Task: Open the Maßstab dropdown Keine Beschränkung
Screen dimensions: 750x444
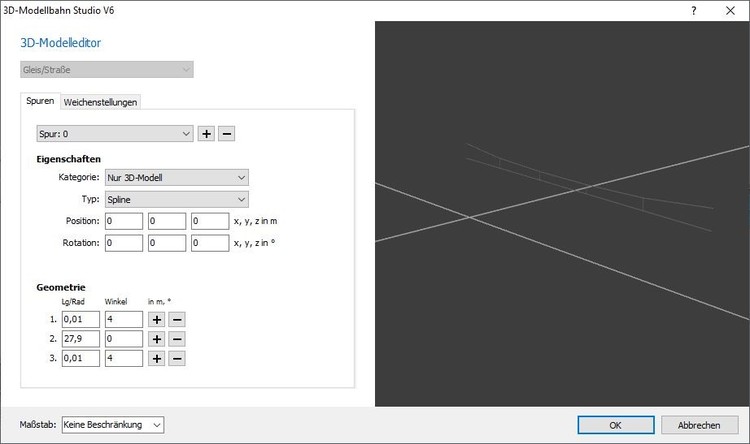Action: coord(113,425)
